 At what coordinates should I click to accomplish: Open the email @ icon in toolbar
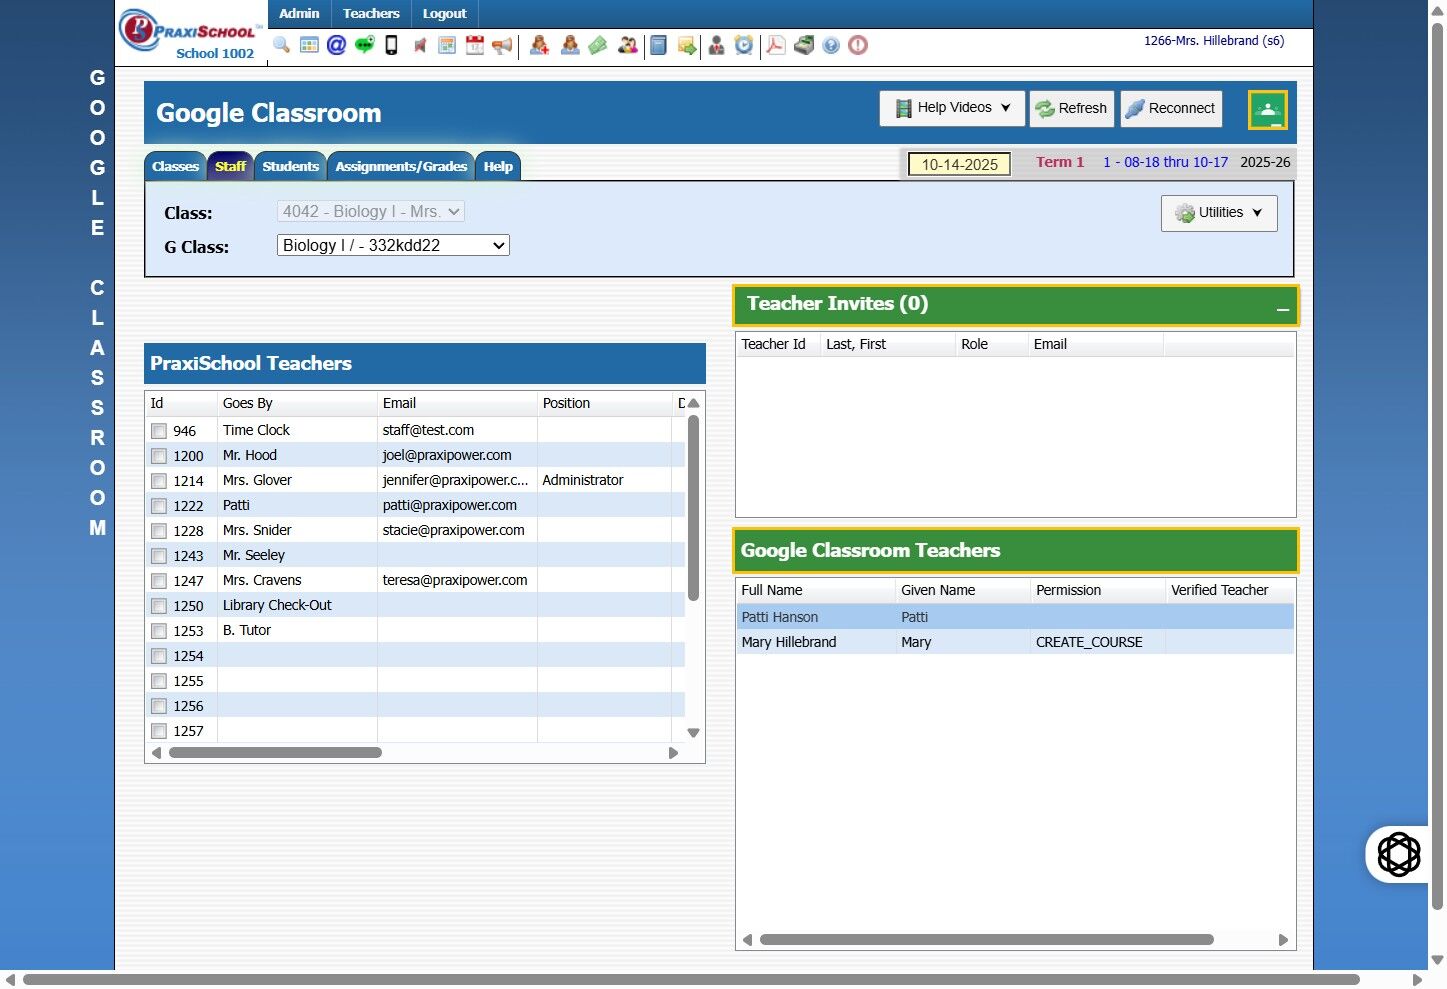pyautogui.click(x=337, y=45)
